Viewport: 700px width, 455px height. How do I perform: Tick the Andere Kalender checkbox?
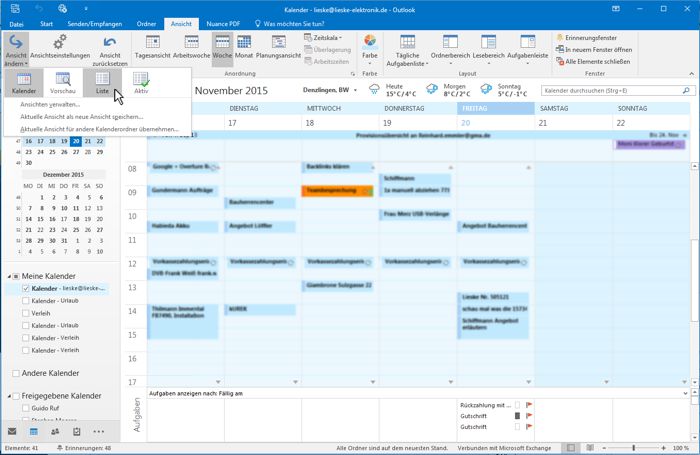tap(15, 373)
